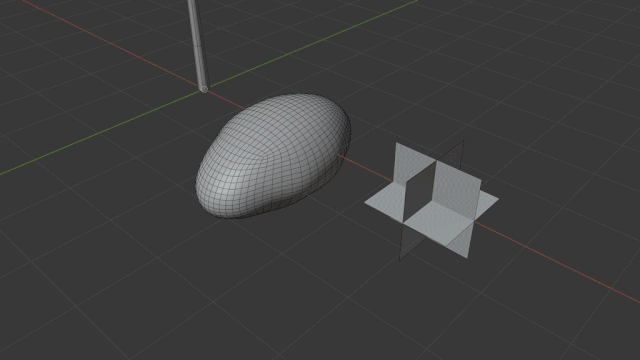
Task: Click the rod's origin point at base
Action: (x=204, y=89)
